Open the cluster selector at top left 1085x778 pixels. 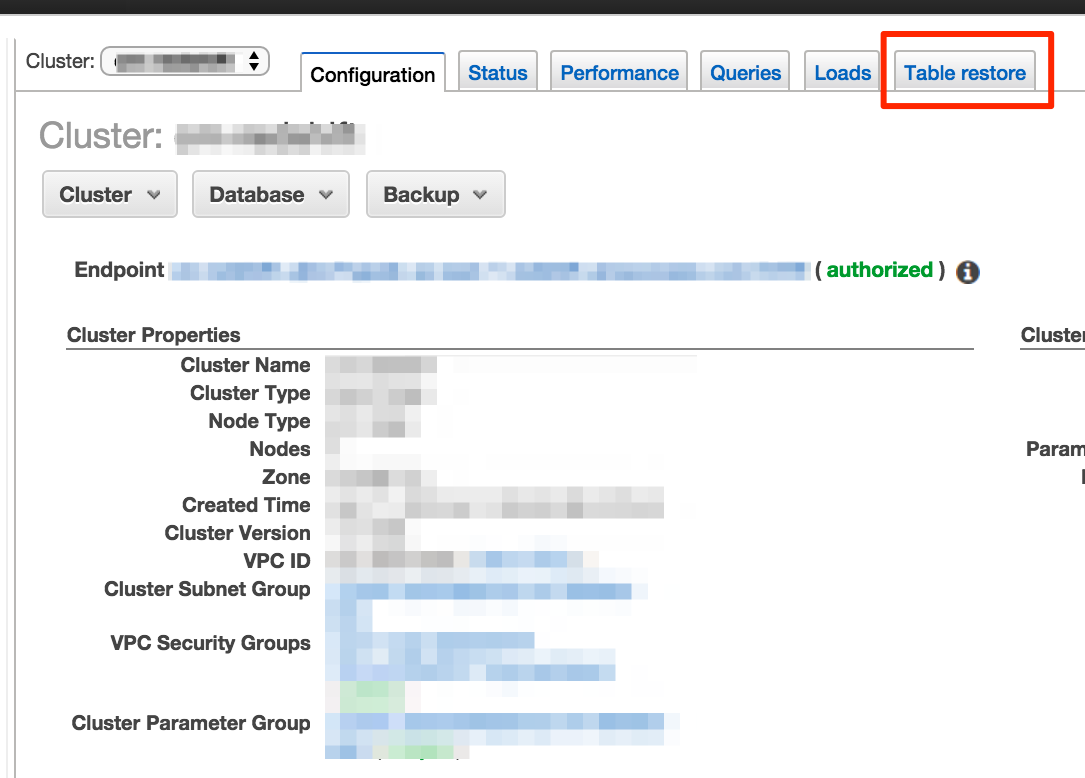coord(184,61)
